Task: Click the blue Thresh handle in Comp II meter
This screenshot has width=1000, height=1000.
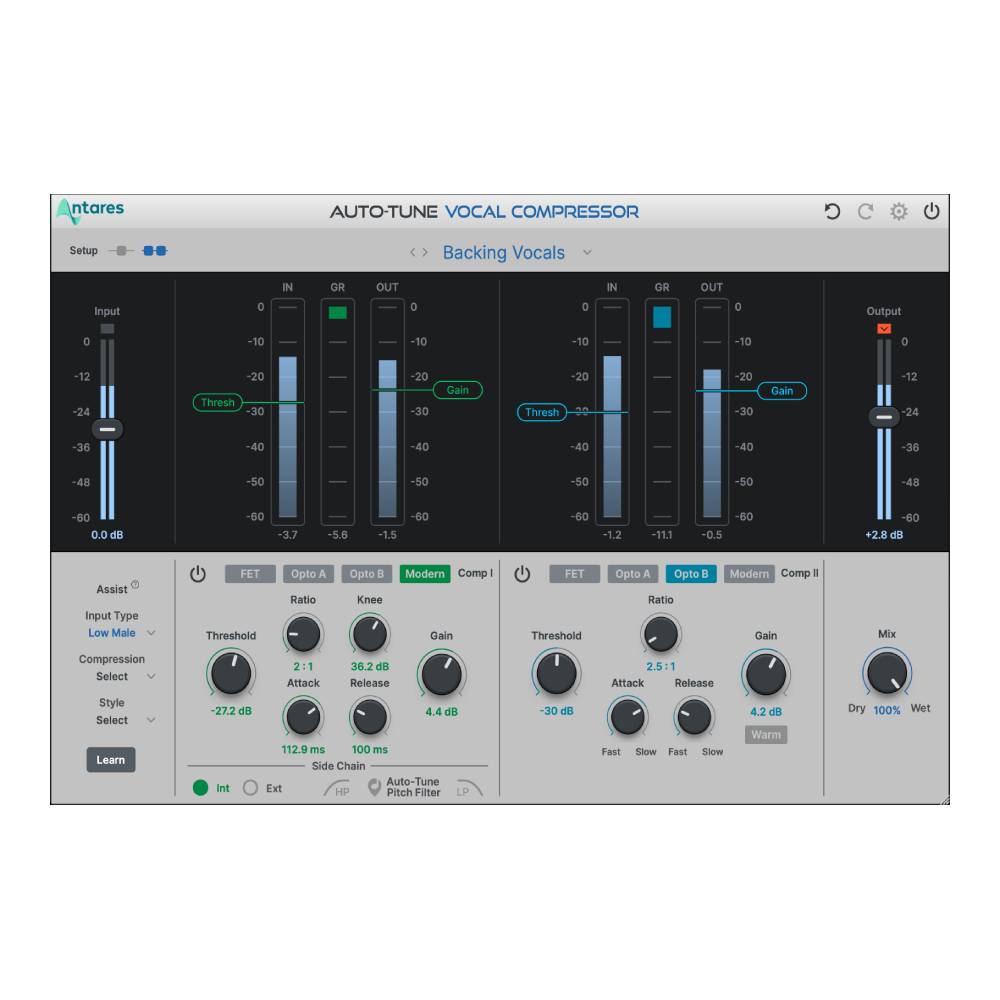Action: coord(542,412)
